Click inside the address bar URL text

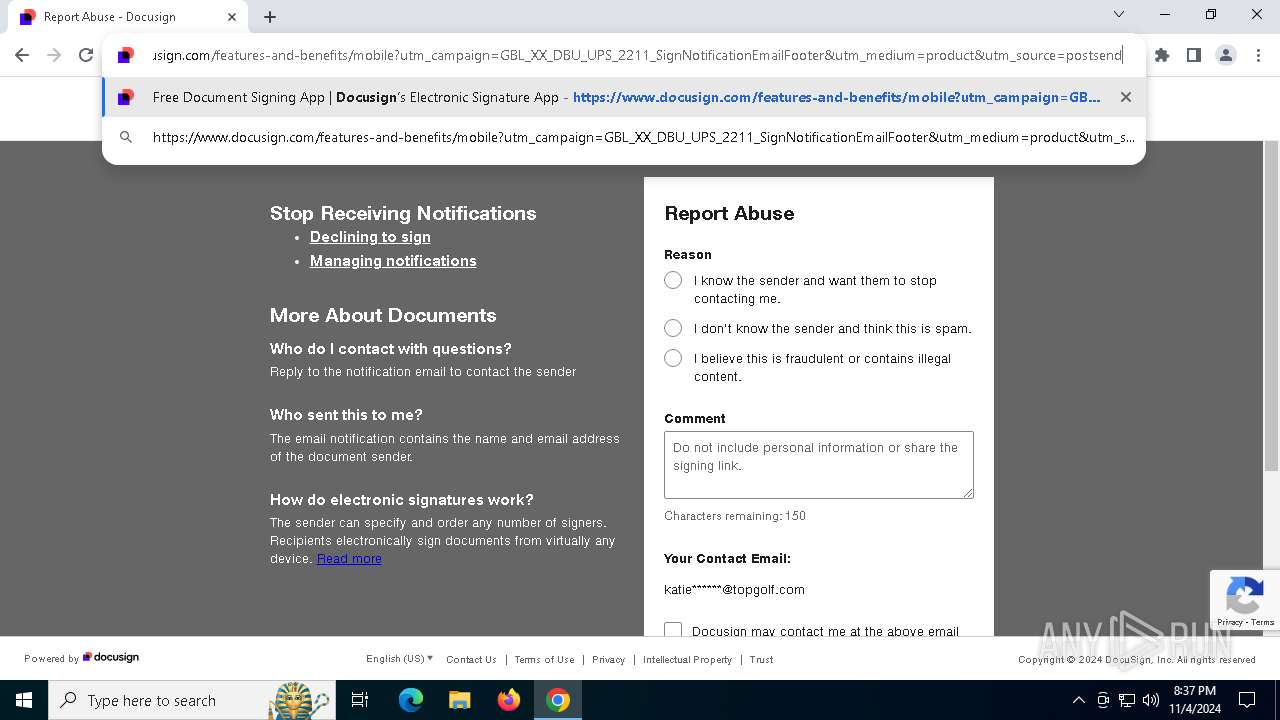pyautogui.click(x=637, y=55)
